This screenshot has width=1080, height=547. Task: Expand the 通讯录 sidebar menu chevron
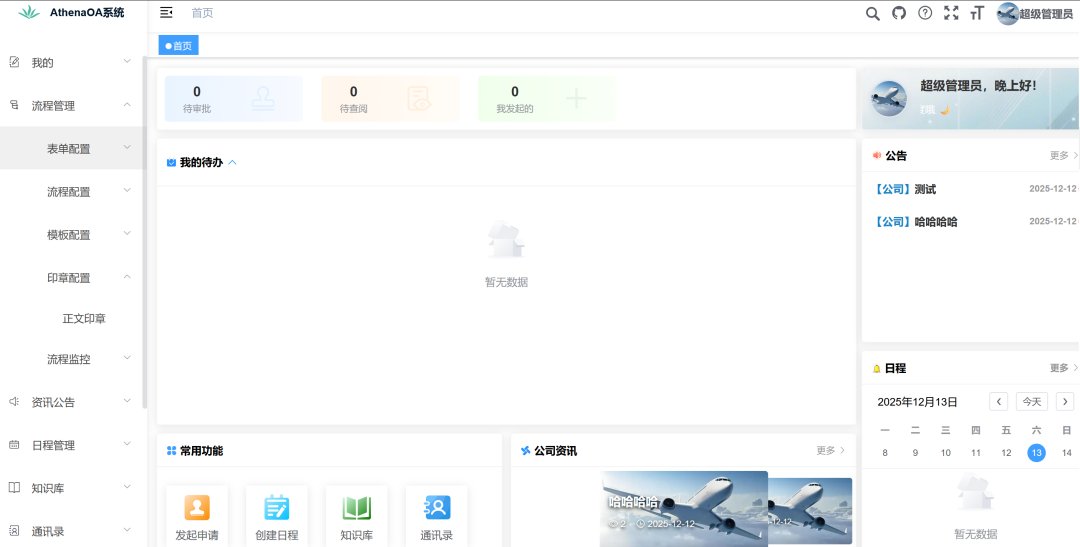coord(127,530)
